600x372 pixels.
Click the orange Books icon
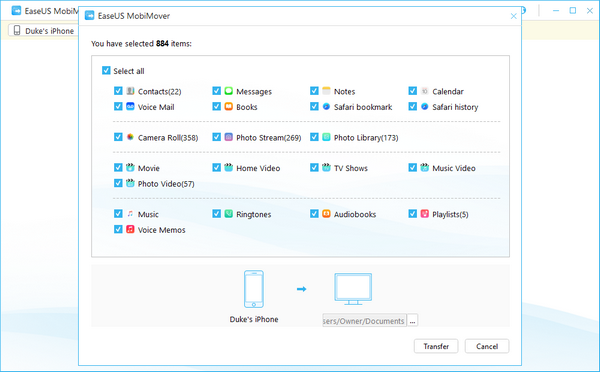click(228, 106)
